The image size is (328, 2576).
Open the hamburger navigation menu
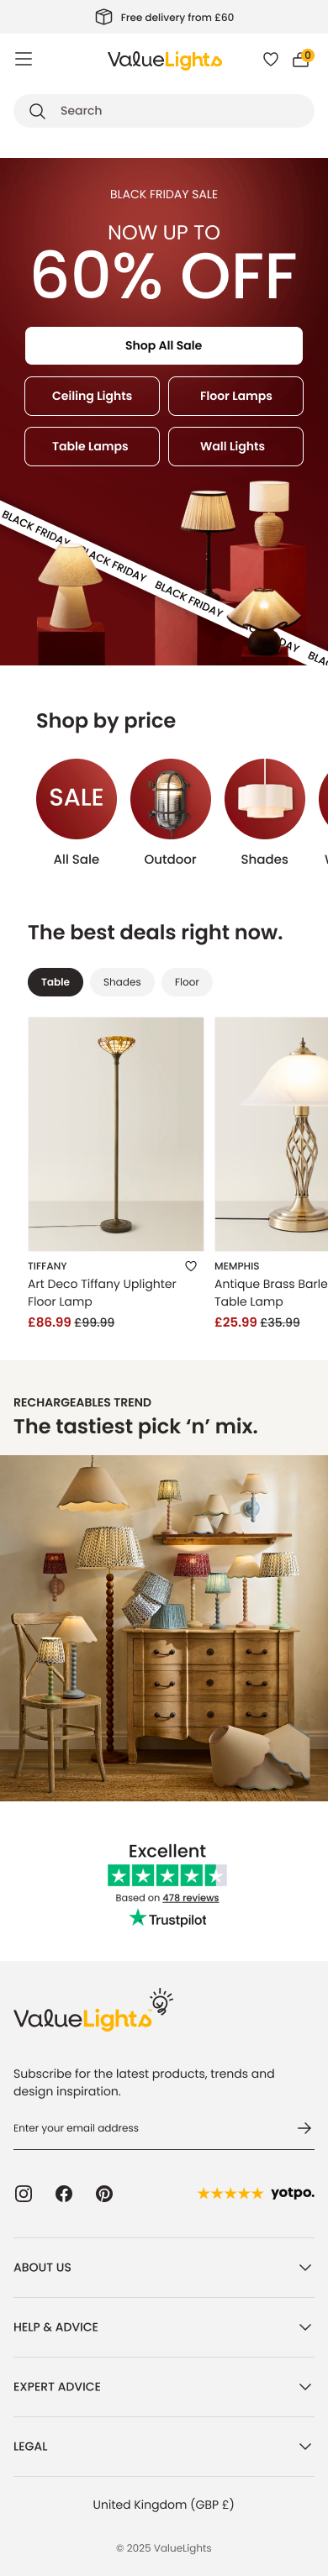(x=23, y=59)
